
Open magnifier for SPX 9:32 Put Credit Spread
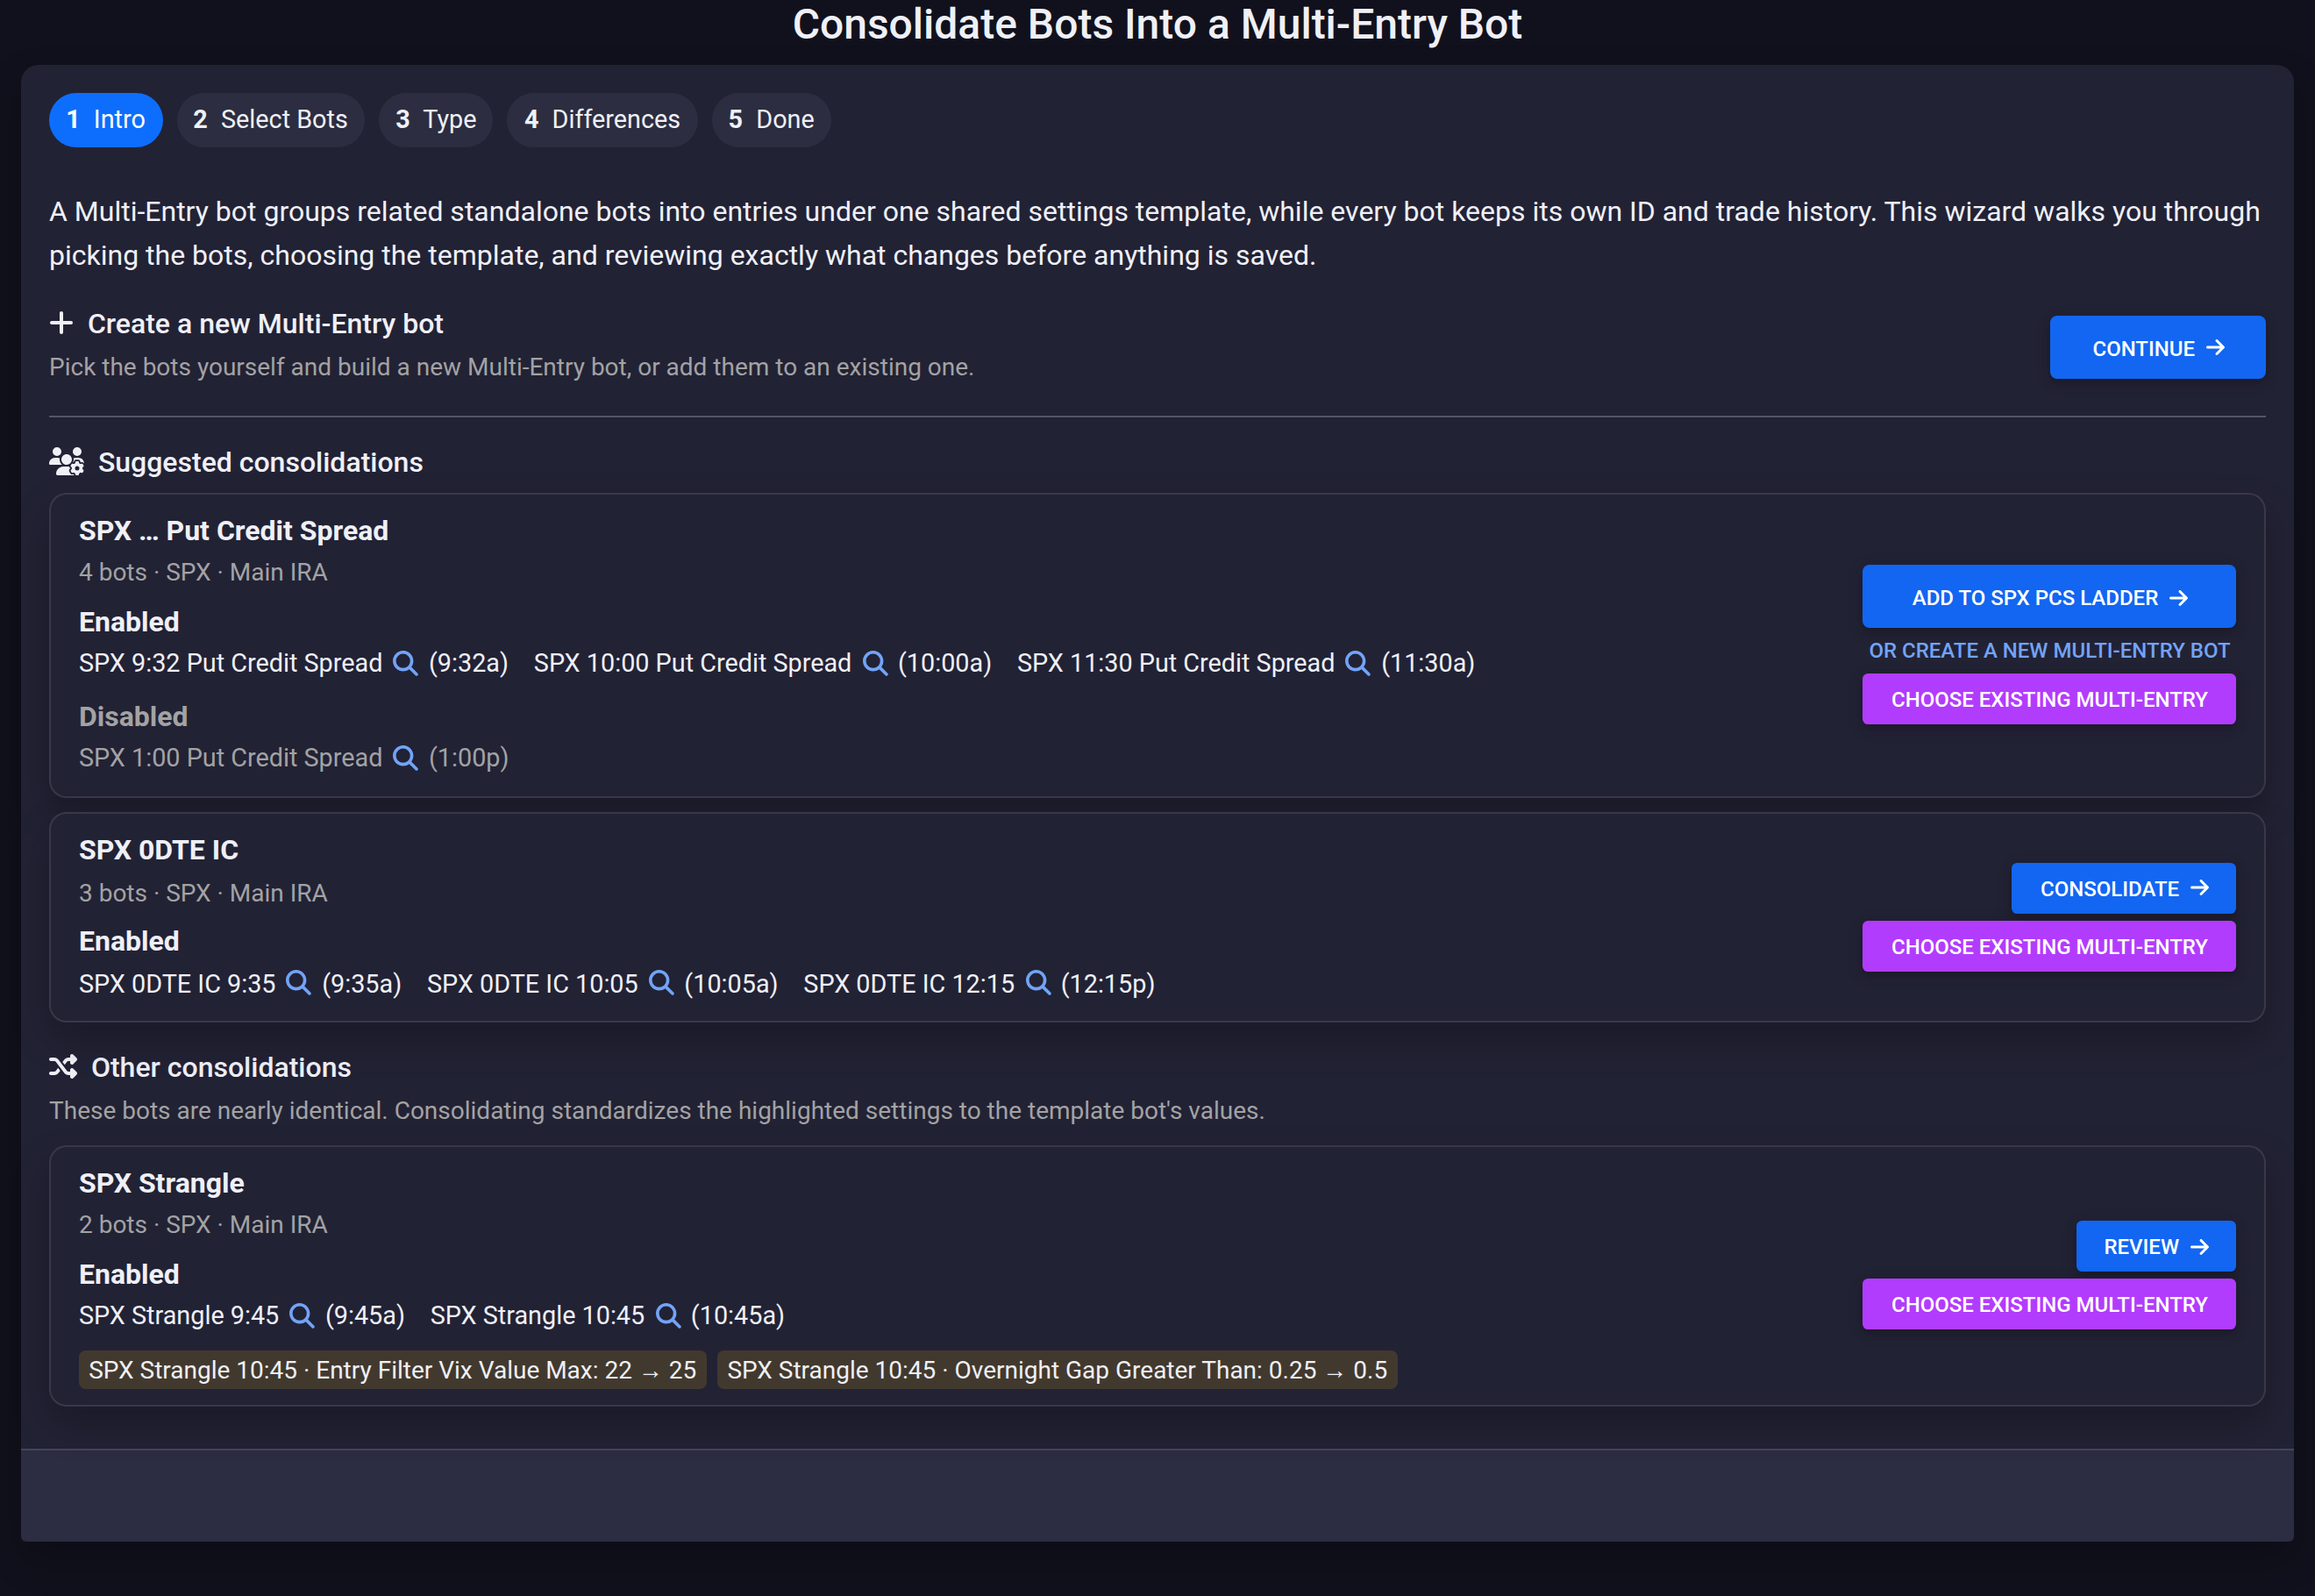[x=405, y=663]
